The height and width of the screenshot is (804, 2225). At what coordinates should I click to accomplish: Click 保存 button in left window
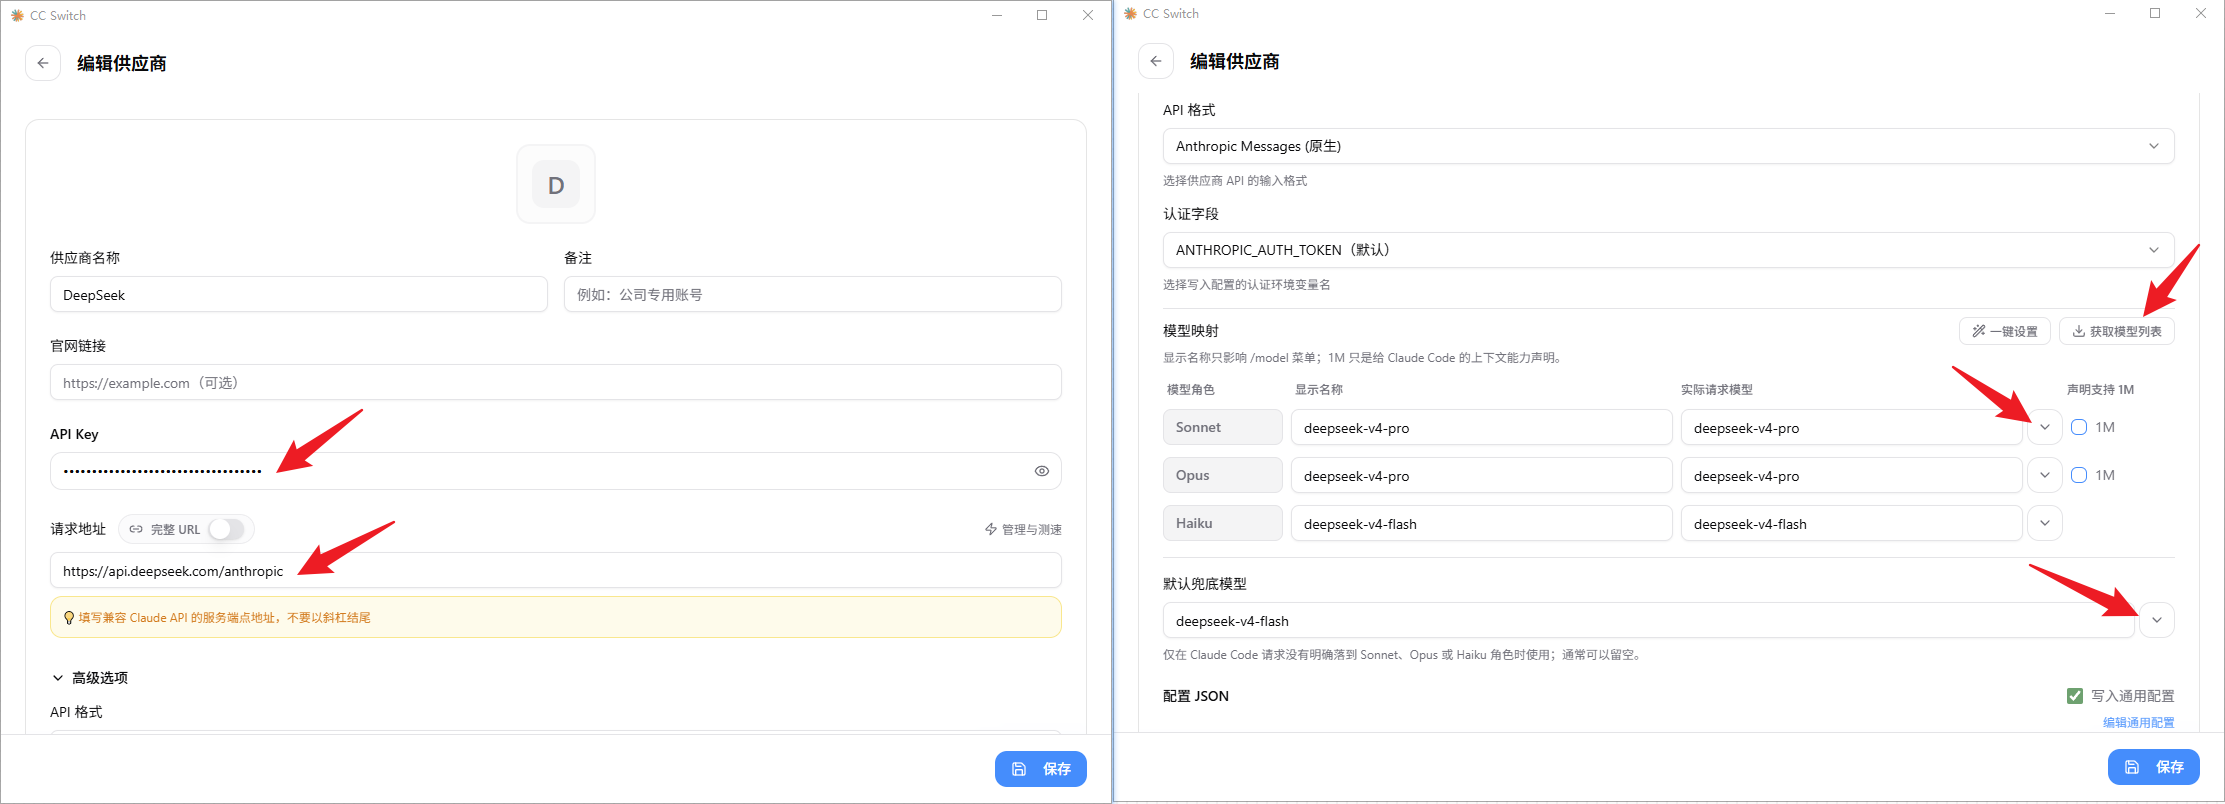coord(1041,769)
